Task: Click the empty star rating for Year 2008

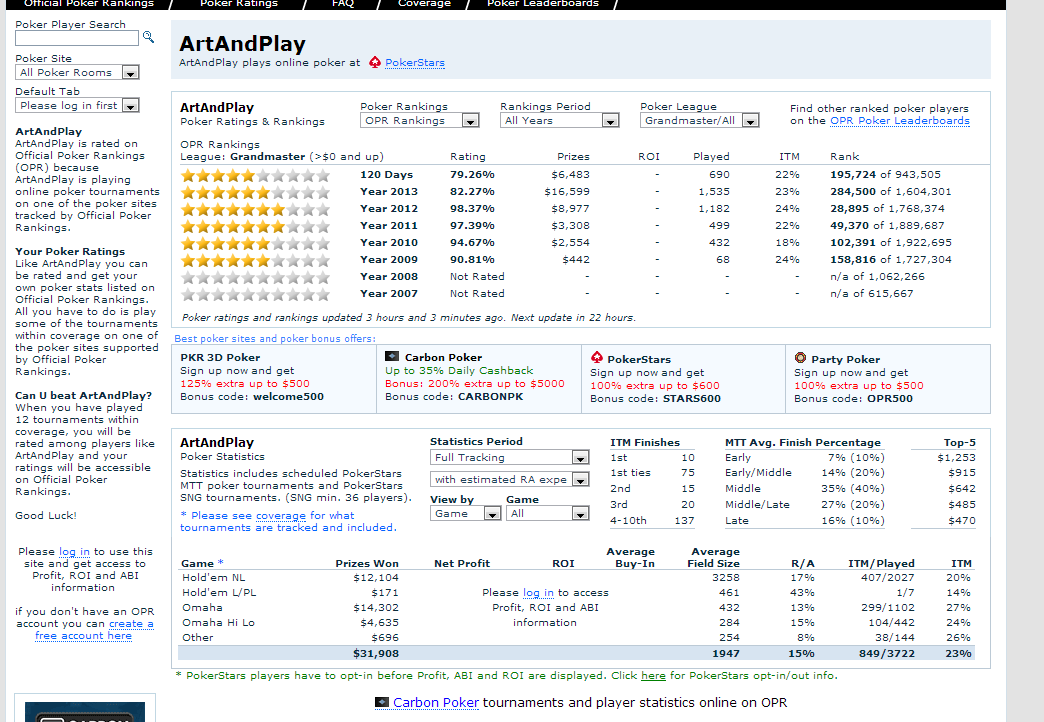Action: point(256,277)
